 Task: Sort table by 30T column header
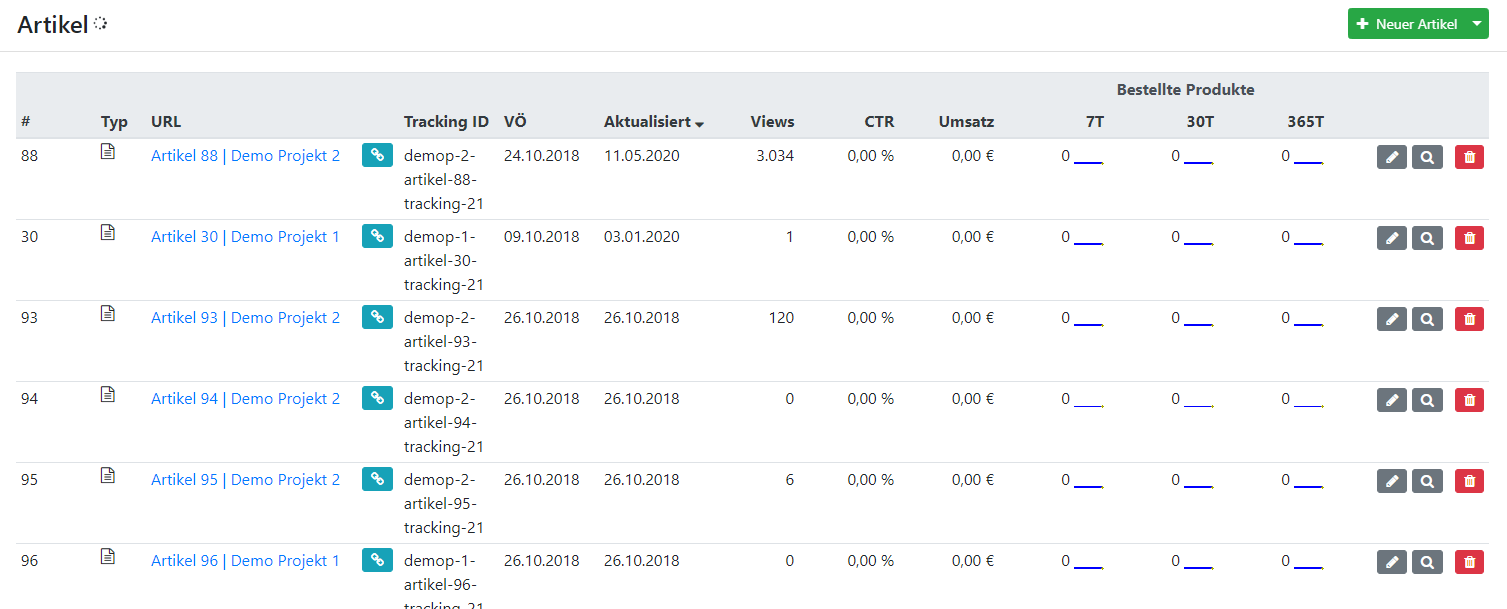coord(1200,122)
